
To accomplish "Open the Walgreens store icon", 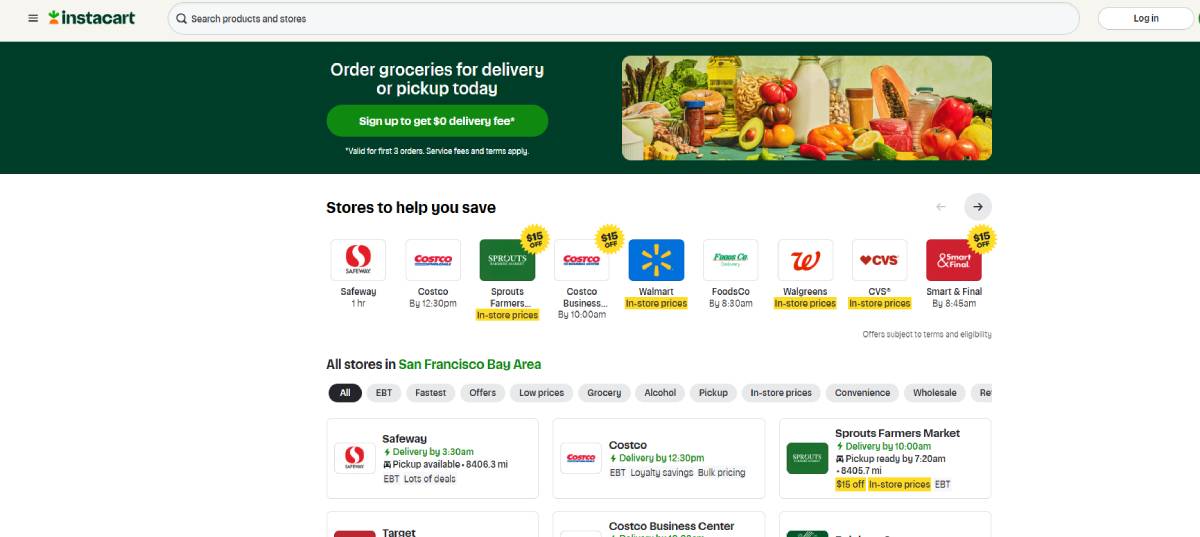I will click(x=805, y=260).
